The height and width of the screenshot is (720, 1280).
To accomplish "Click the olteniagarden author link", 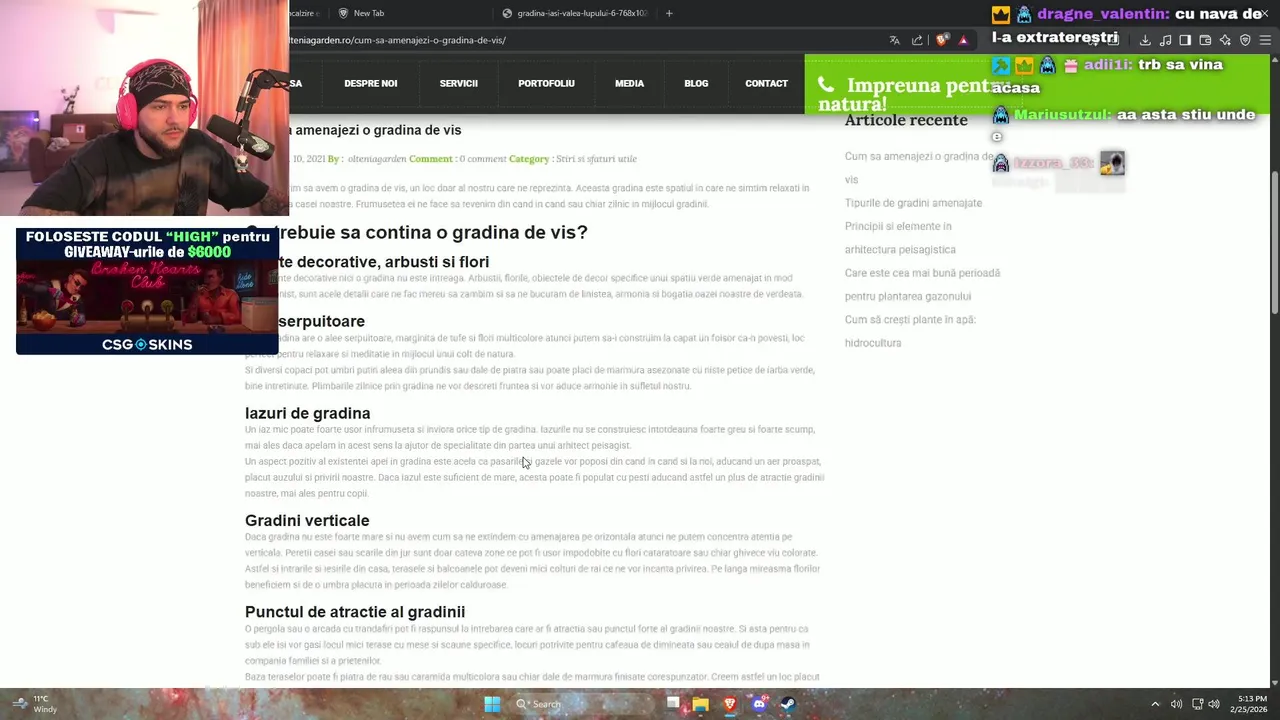I will (376, 159).
